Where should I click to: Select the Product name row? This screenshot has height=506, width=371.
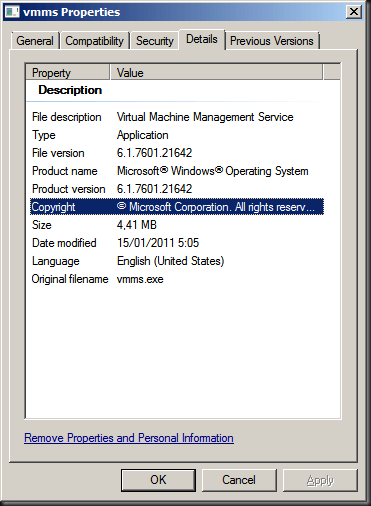(177, 171)
